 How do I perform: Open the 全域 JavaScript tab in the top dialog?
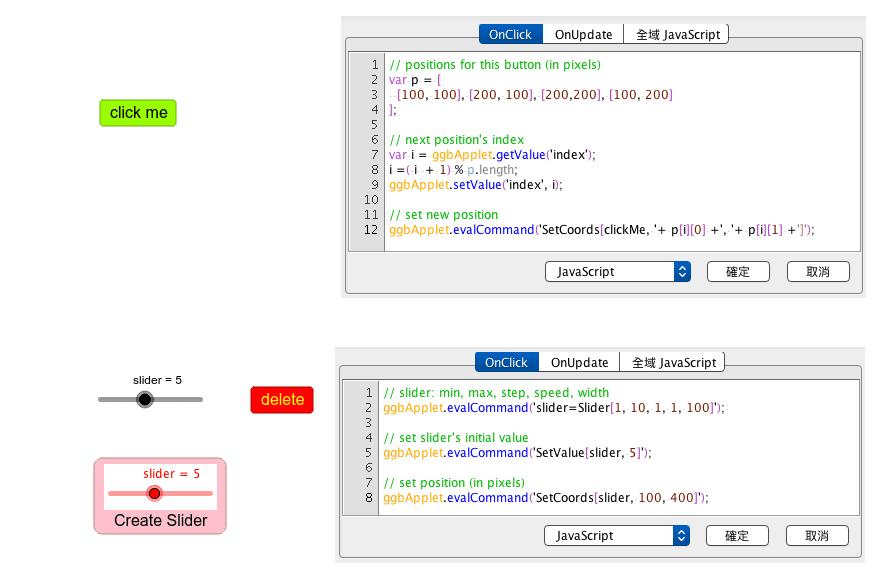pyautogui.click(x=677, y=33)
